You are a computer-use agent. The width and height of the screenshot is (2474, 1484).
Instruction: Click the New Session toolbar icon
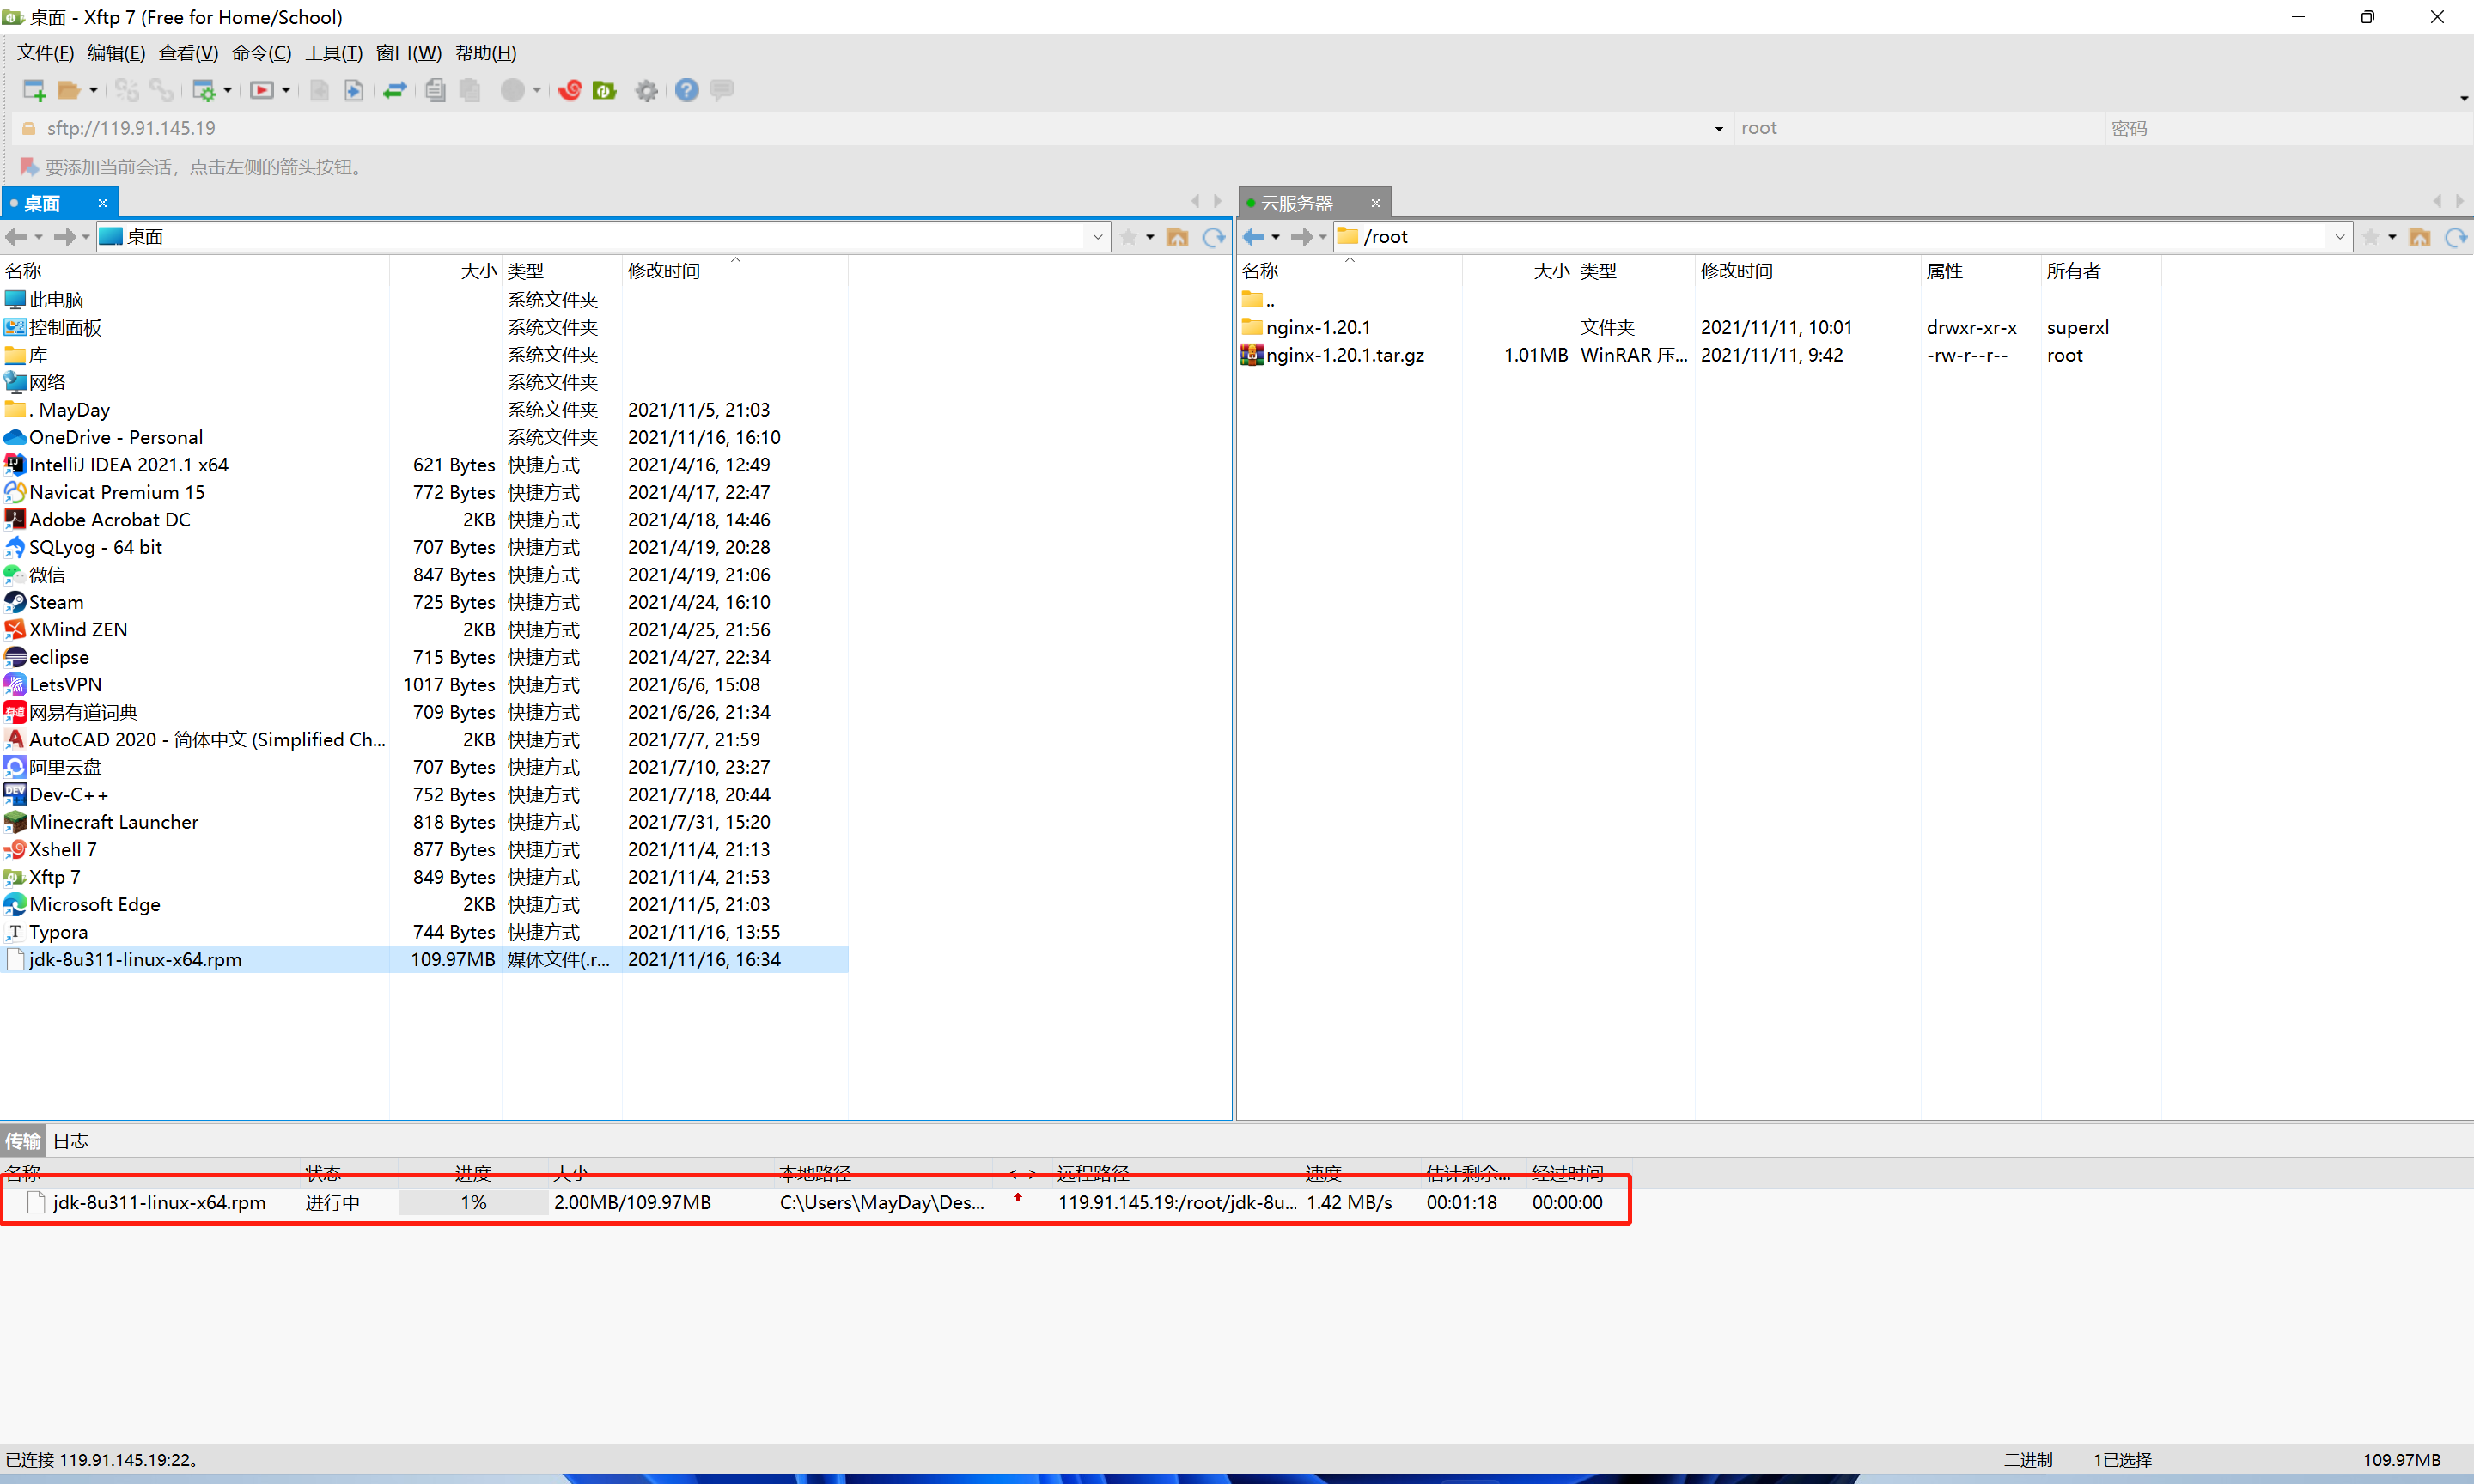(x=34, y=91)
